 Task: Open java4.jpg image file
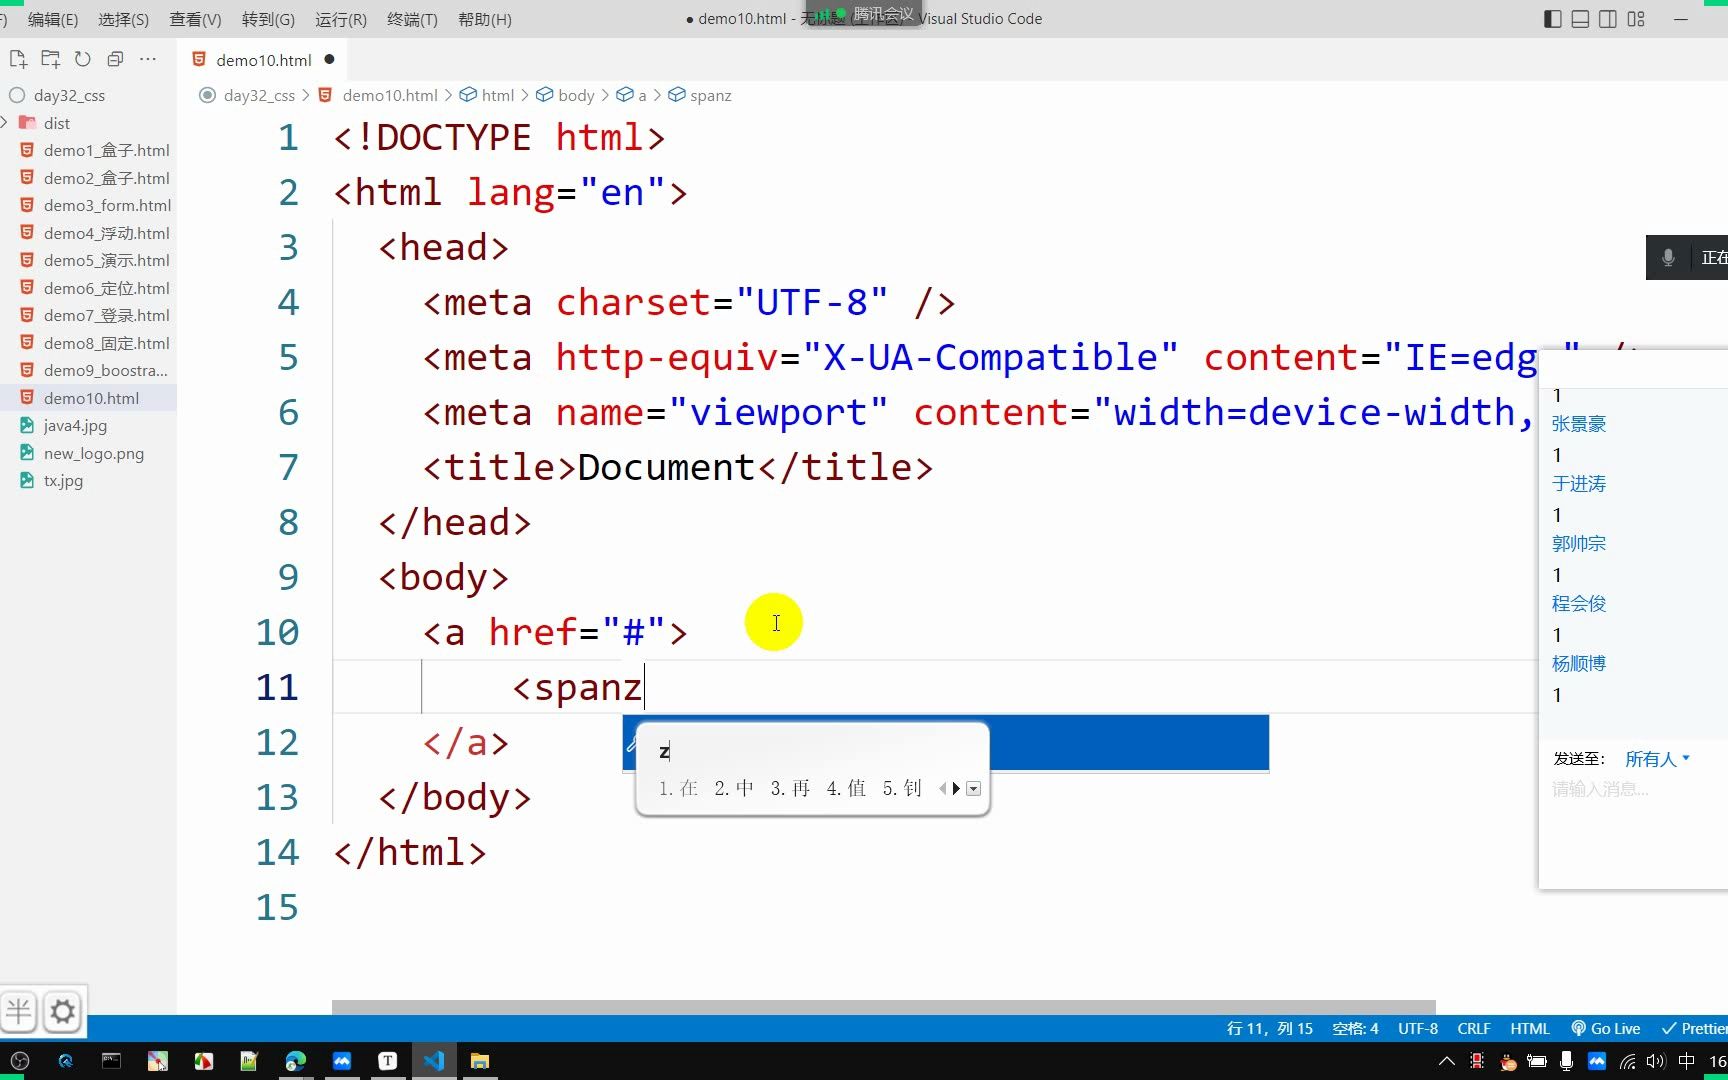[75, 425]
